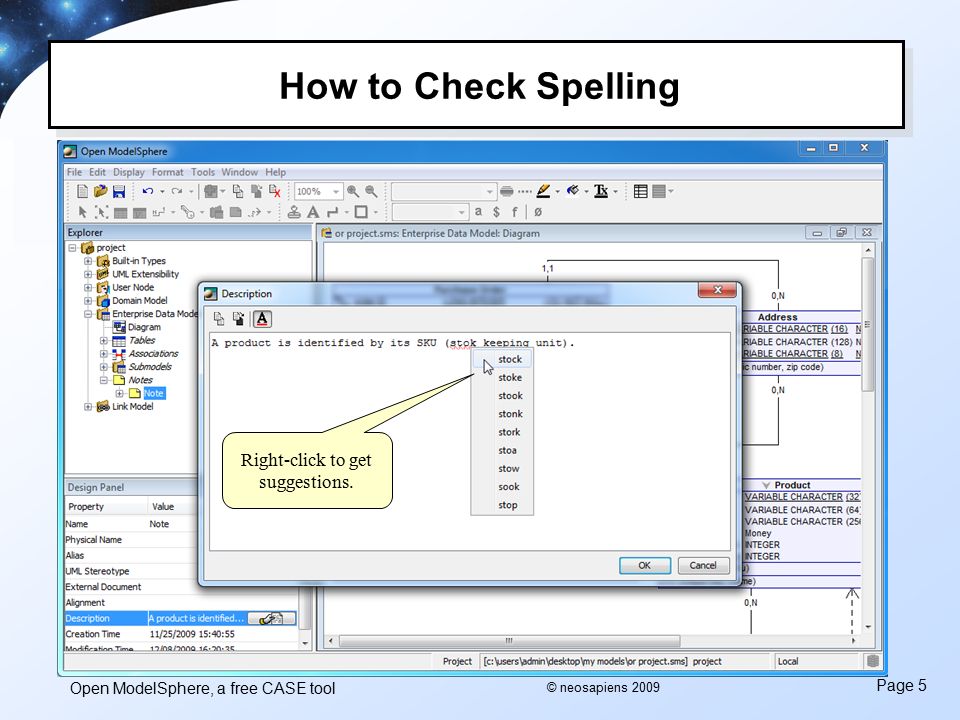Viewport: 960px width, 720px height.
Task: Click the diagram horizontal scrollbar
Action: (509, 641)
